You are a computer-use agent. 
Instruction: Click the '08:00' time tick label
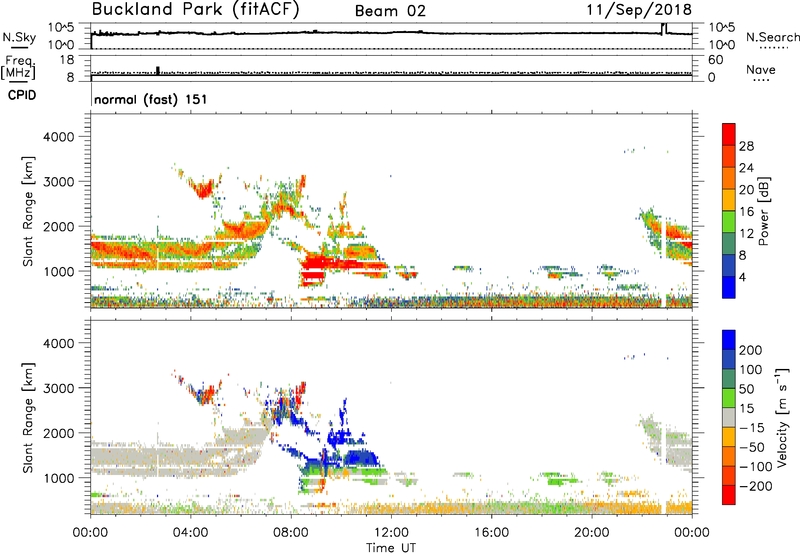tap(291, 533)
